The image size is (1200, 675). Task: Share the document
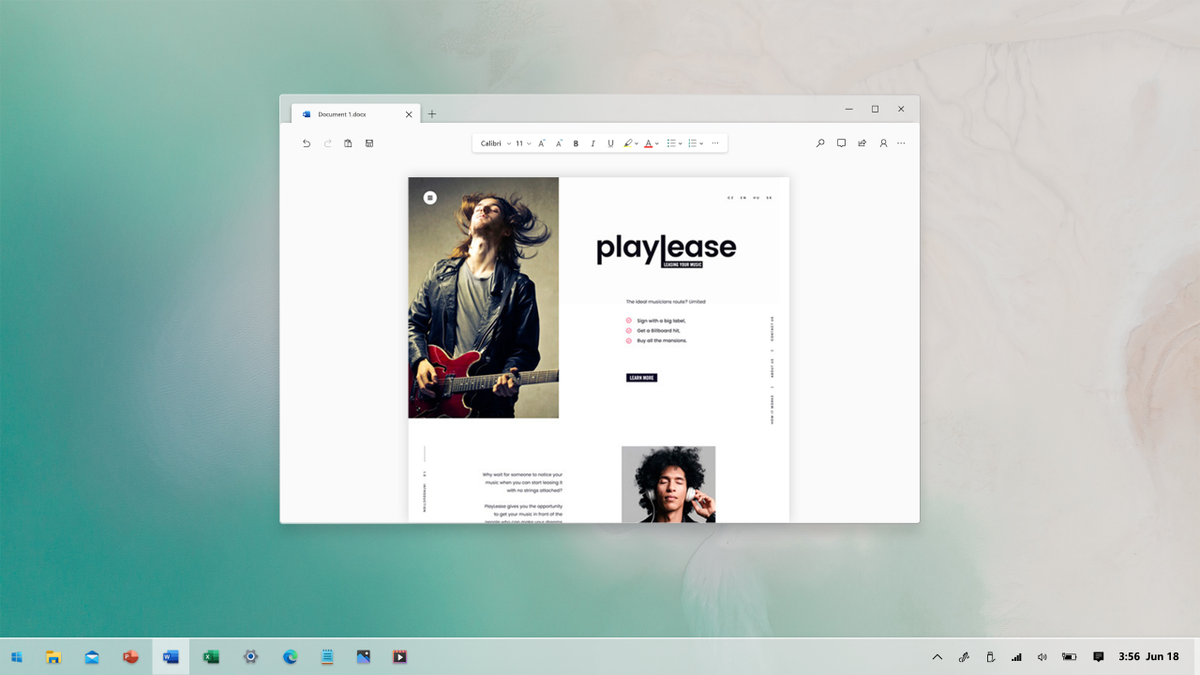point(862,144)
